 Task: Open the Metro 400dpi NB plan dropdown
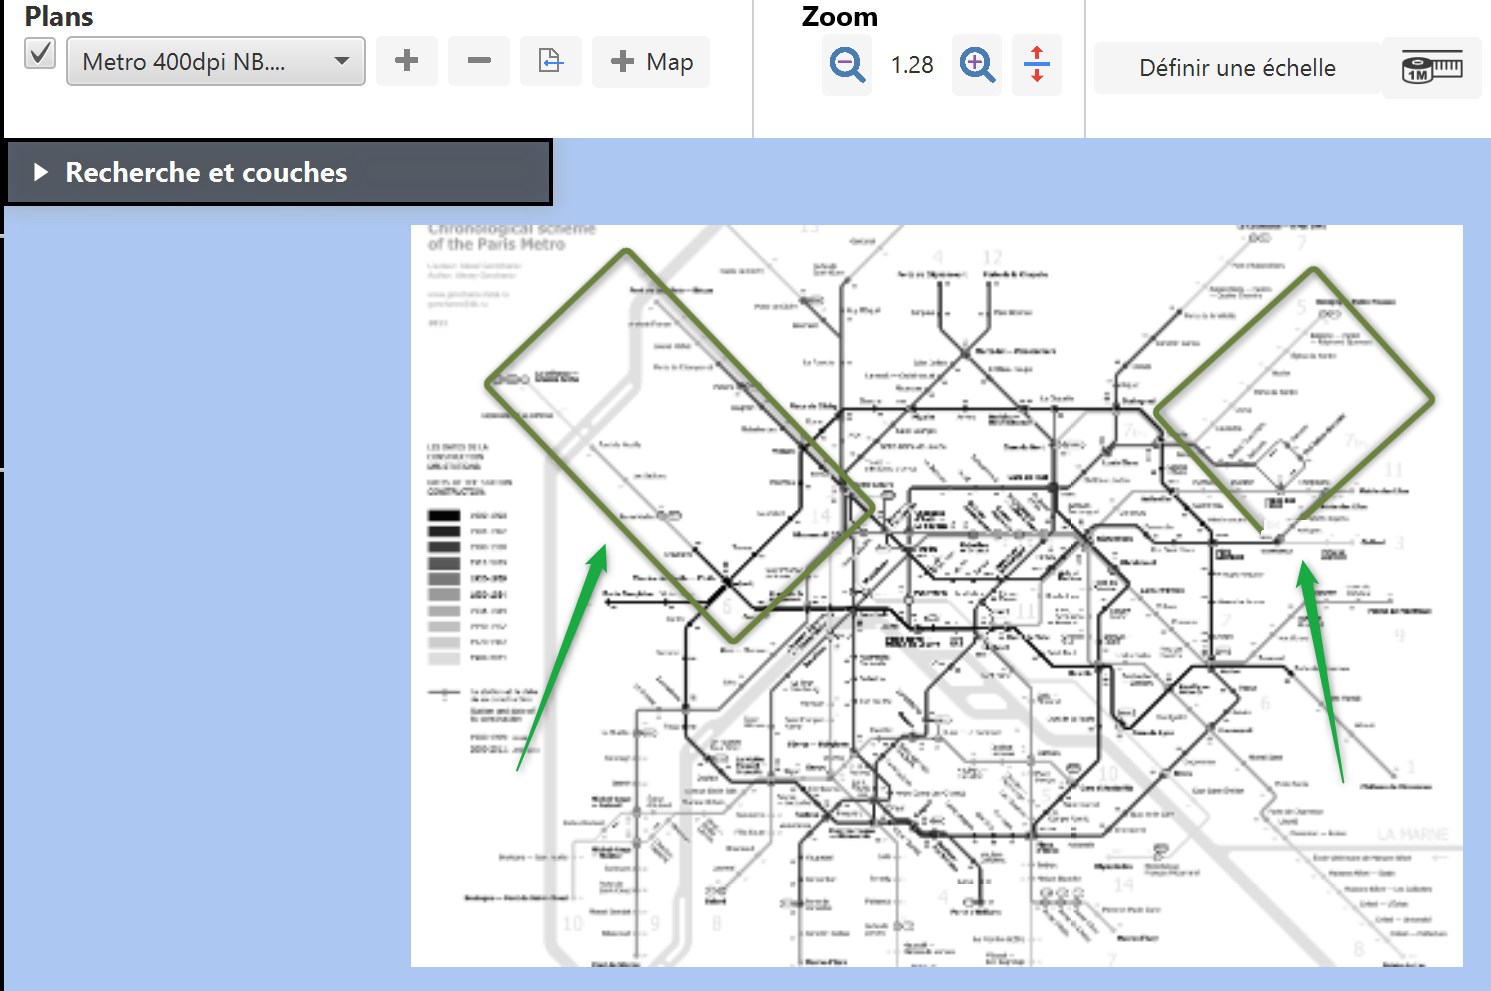(216, 61)
